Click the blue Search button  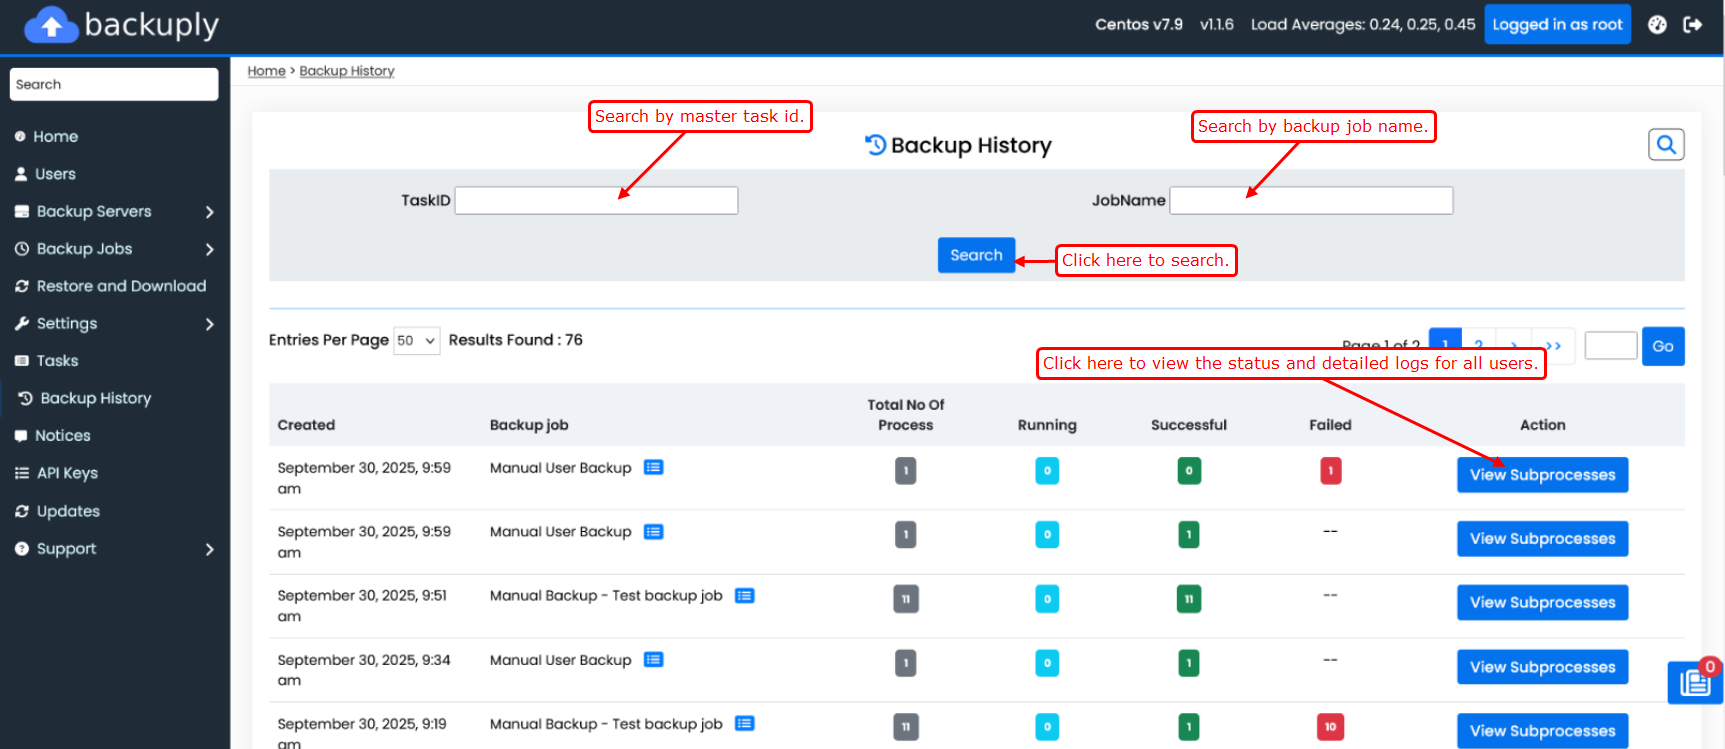click(x=975, y=255)
